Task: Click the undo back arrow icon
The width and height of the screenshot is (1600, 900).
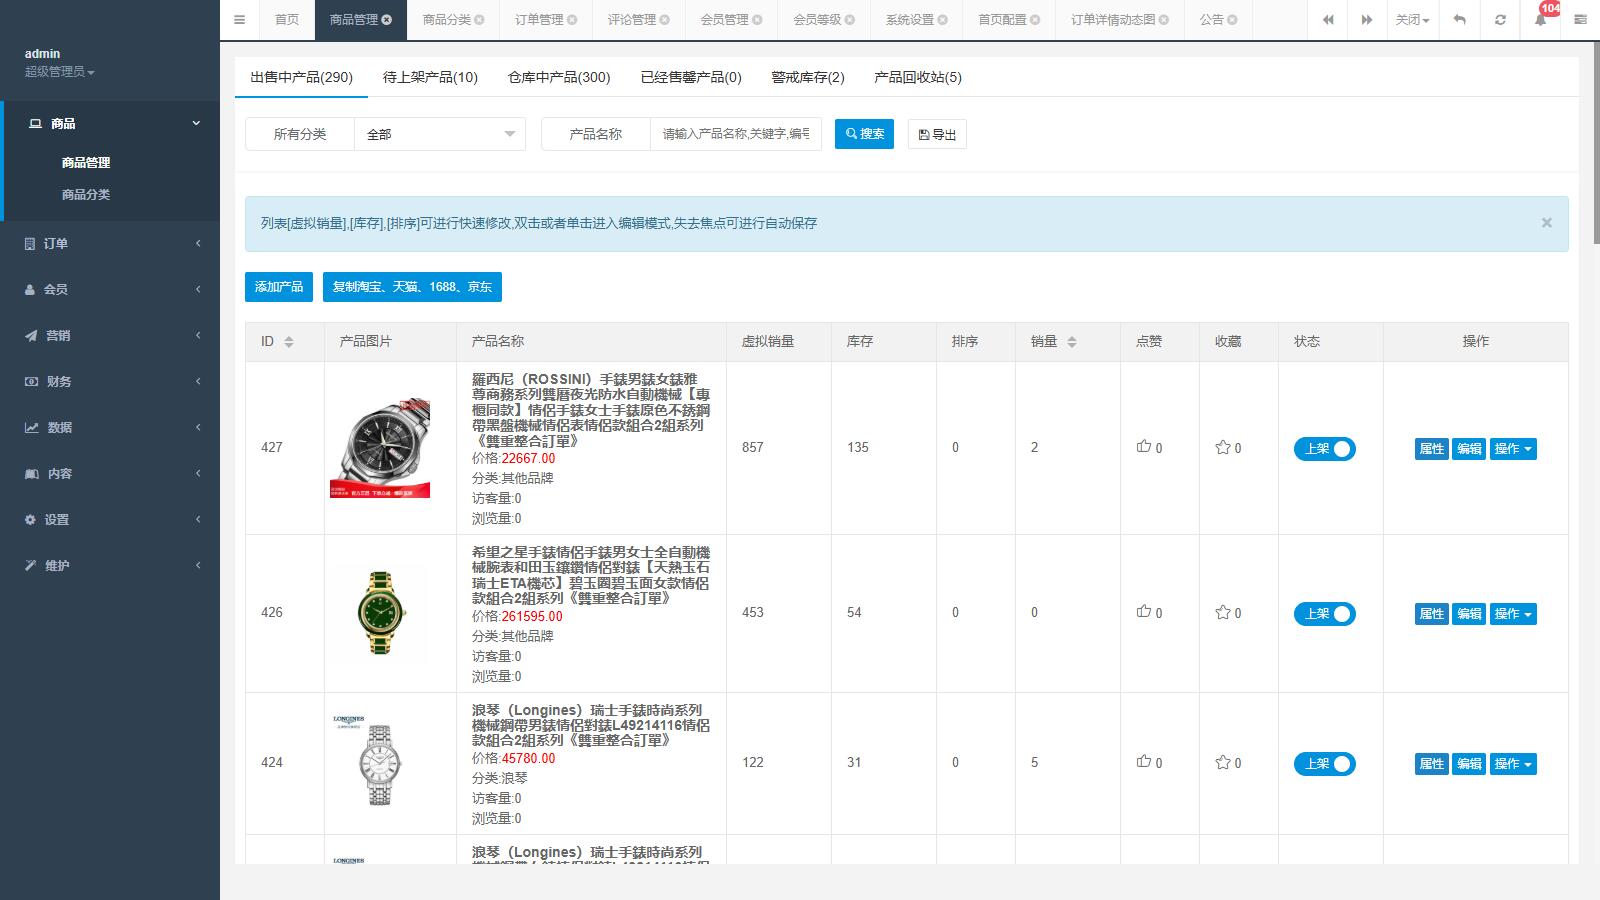Action: coord(1460,20)
